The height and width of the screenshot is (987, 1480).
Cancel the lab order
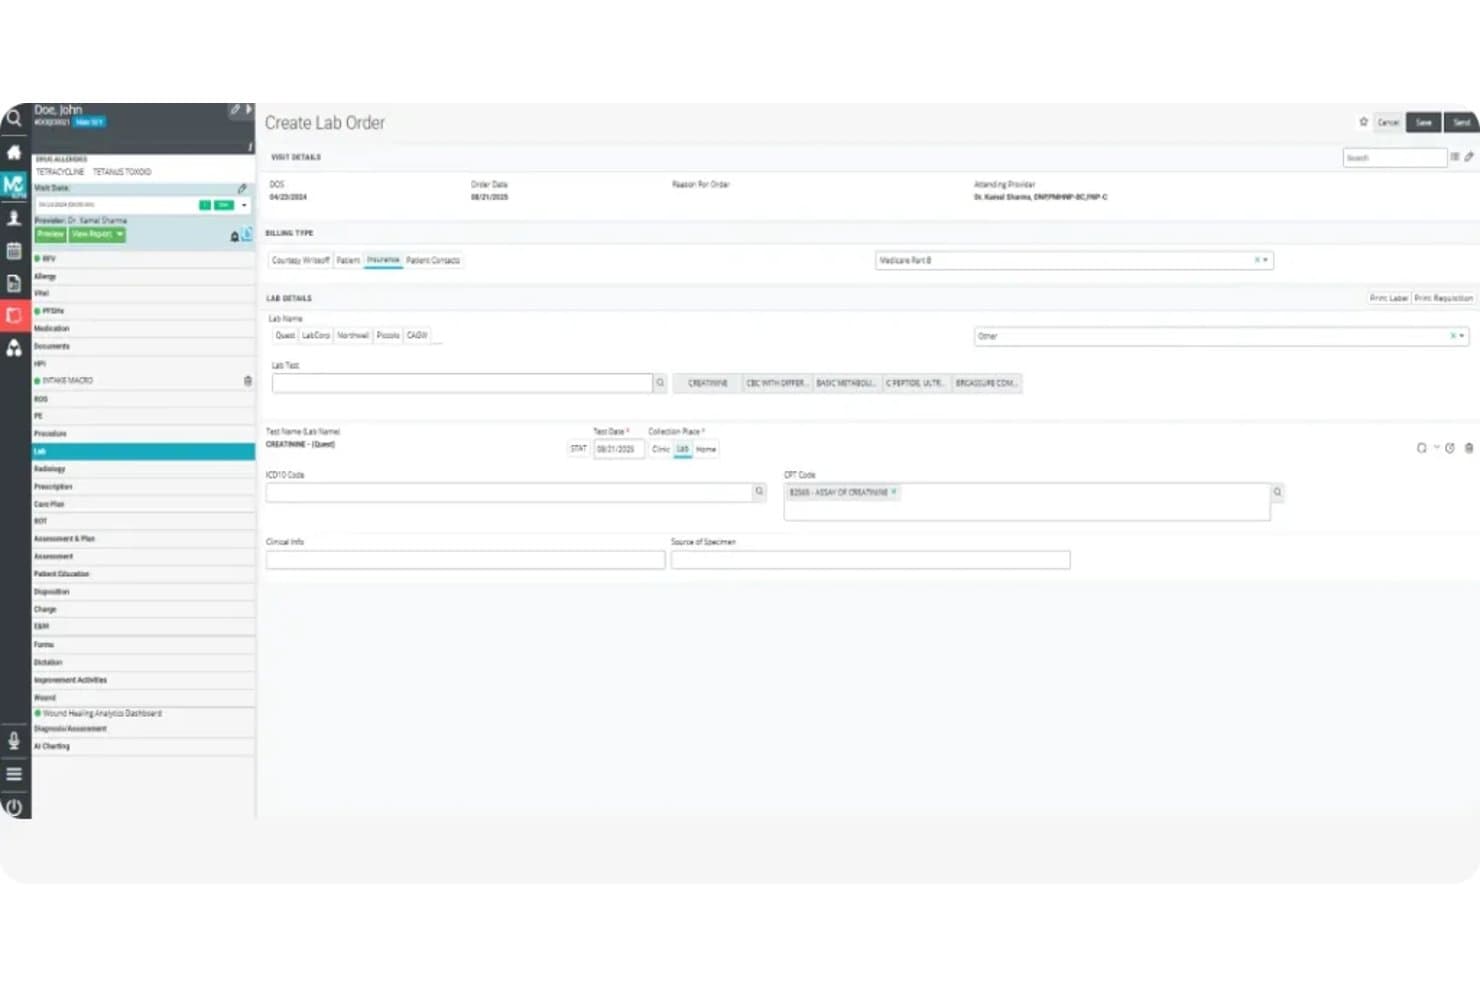1388,122
